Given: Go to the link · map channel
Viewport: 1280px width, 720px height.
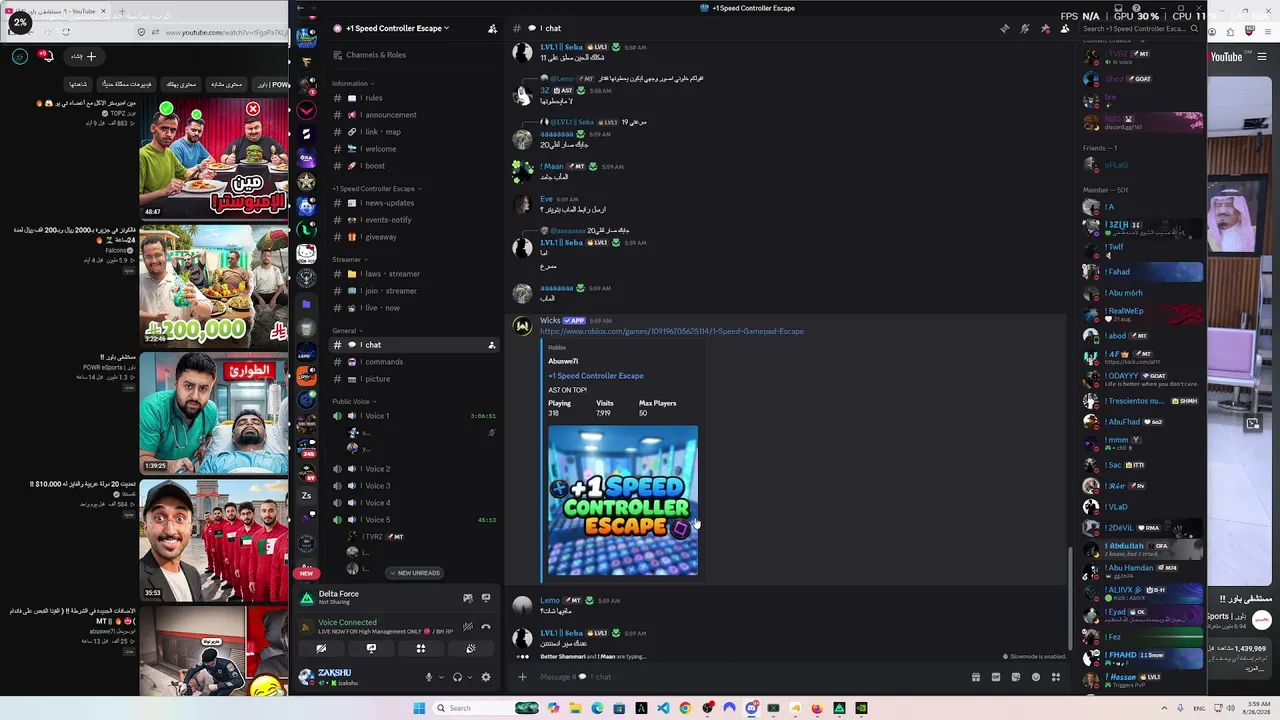Looking at the screenshot, I should click(414, 132).
